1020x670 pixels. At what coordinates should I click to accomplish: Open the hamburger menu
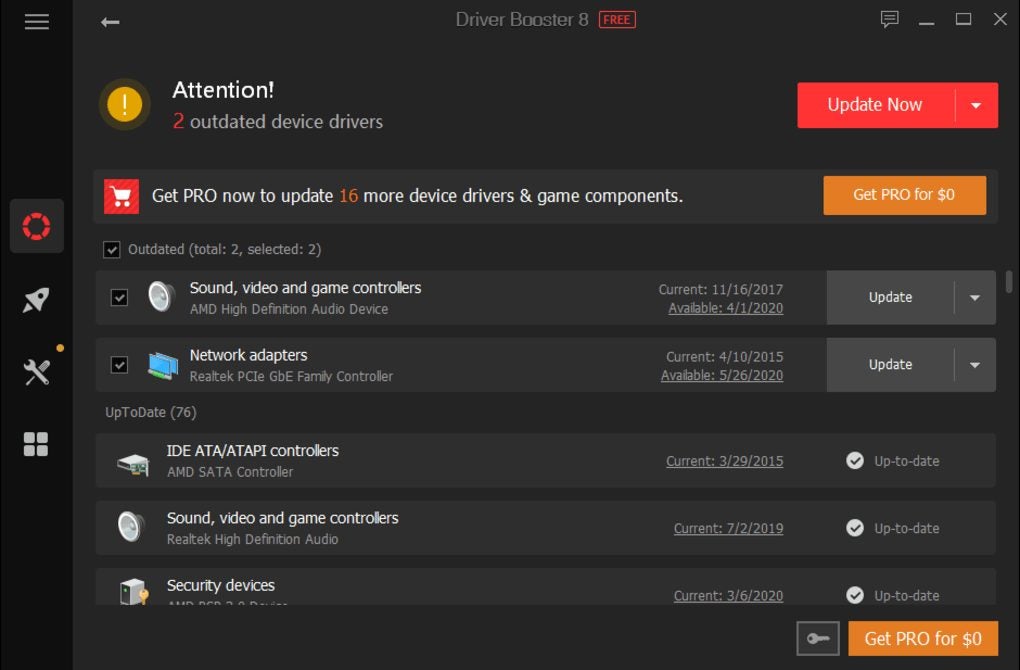[36, 20]
